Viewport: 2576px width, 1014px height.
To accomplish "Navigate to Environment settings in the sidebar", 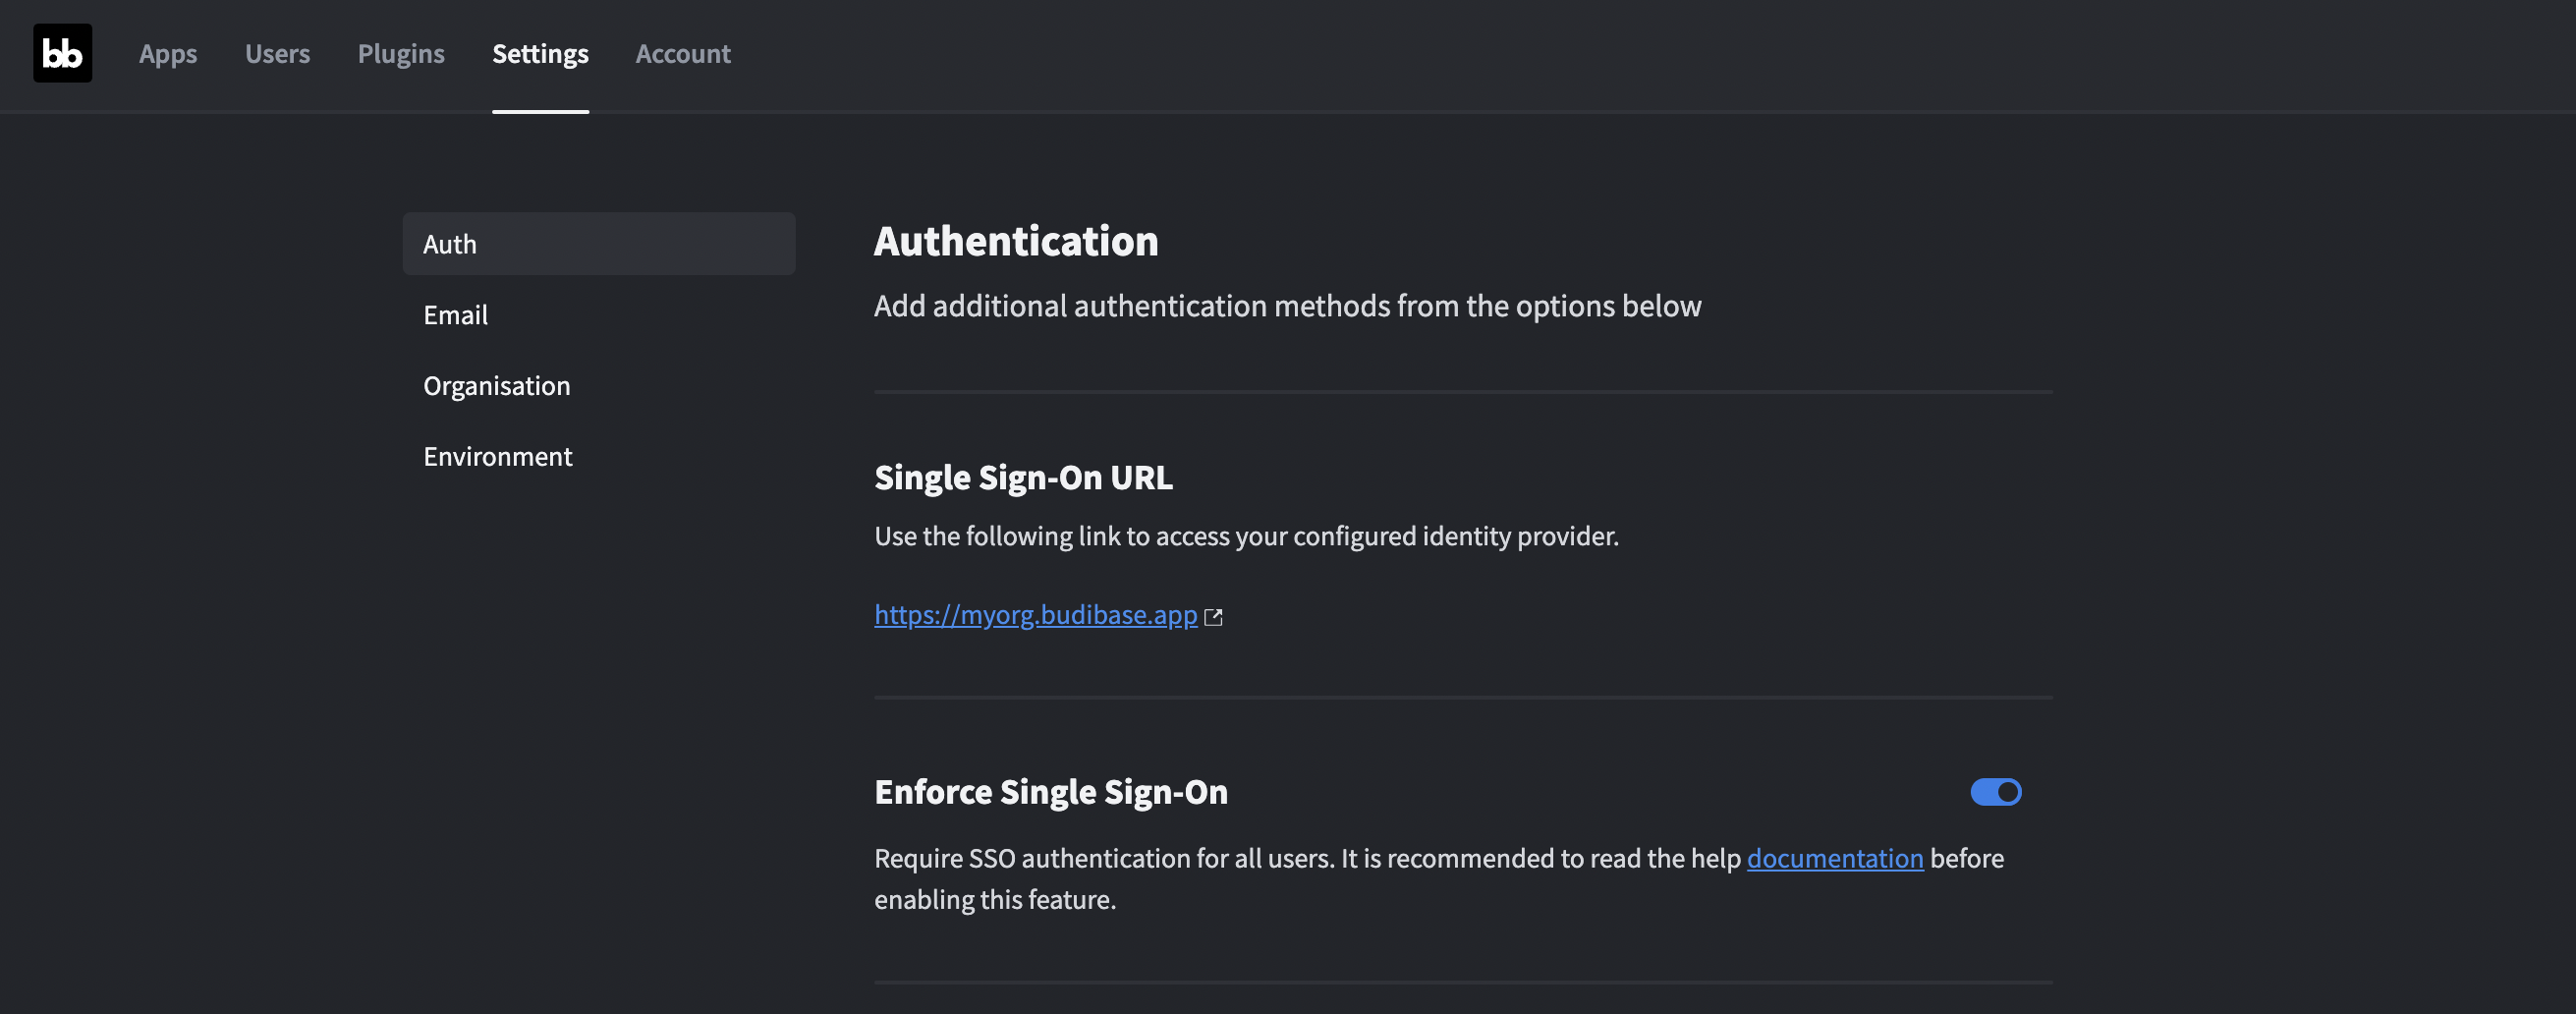I will pos(498,457).
